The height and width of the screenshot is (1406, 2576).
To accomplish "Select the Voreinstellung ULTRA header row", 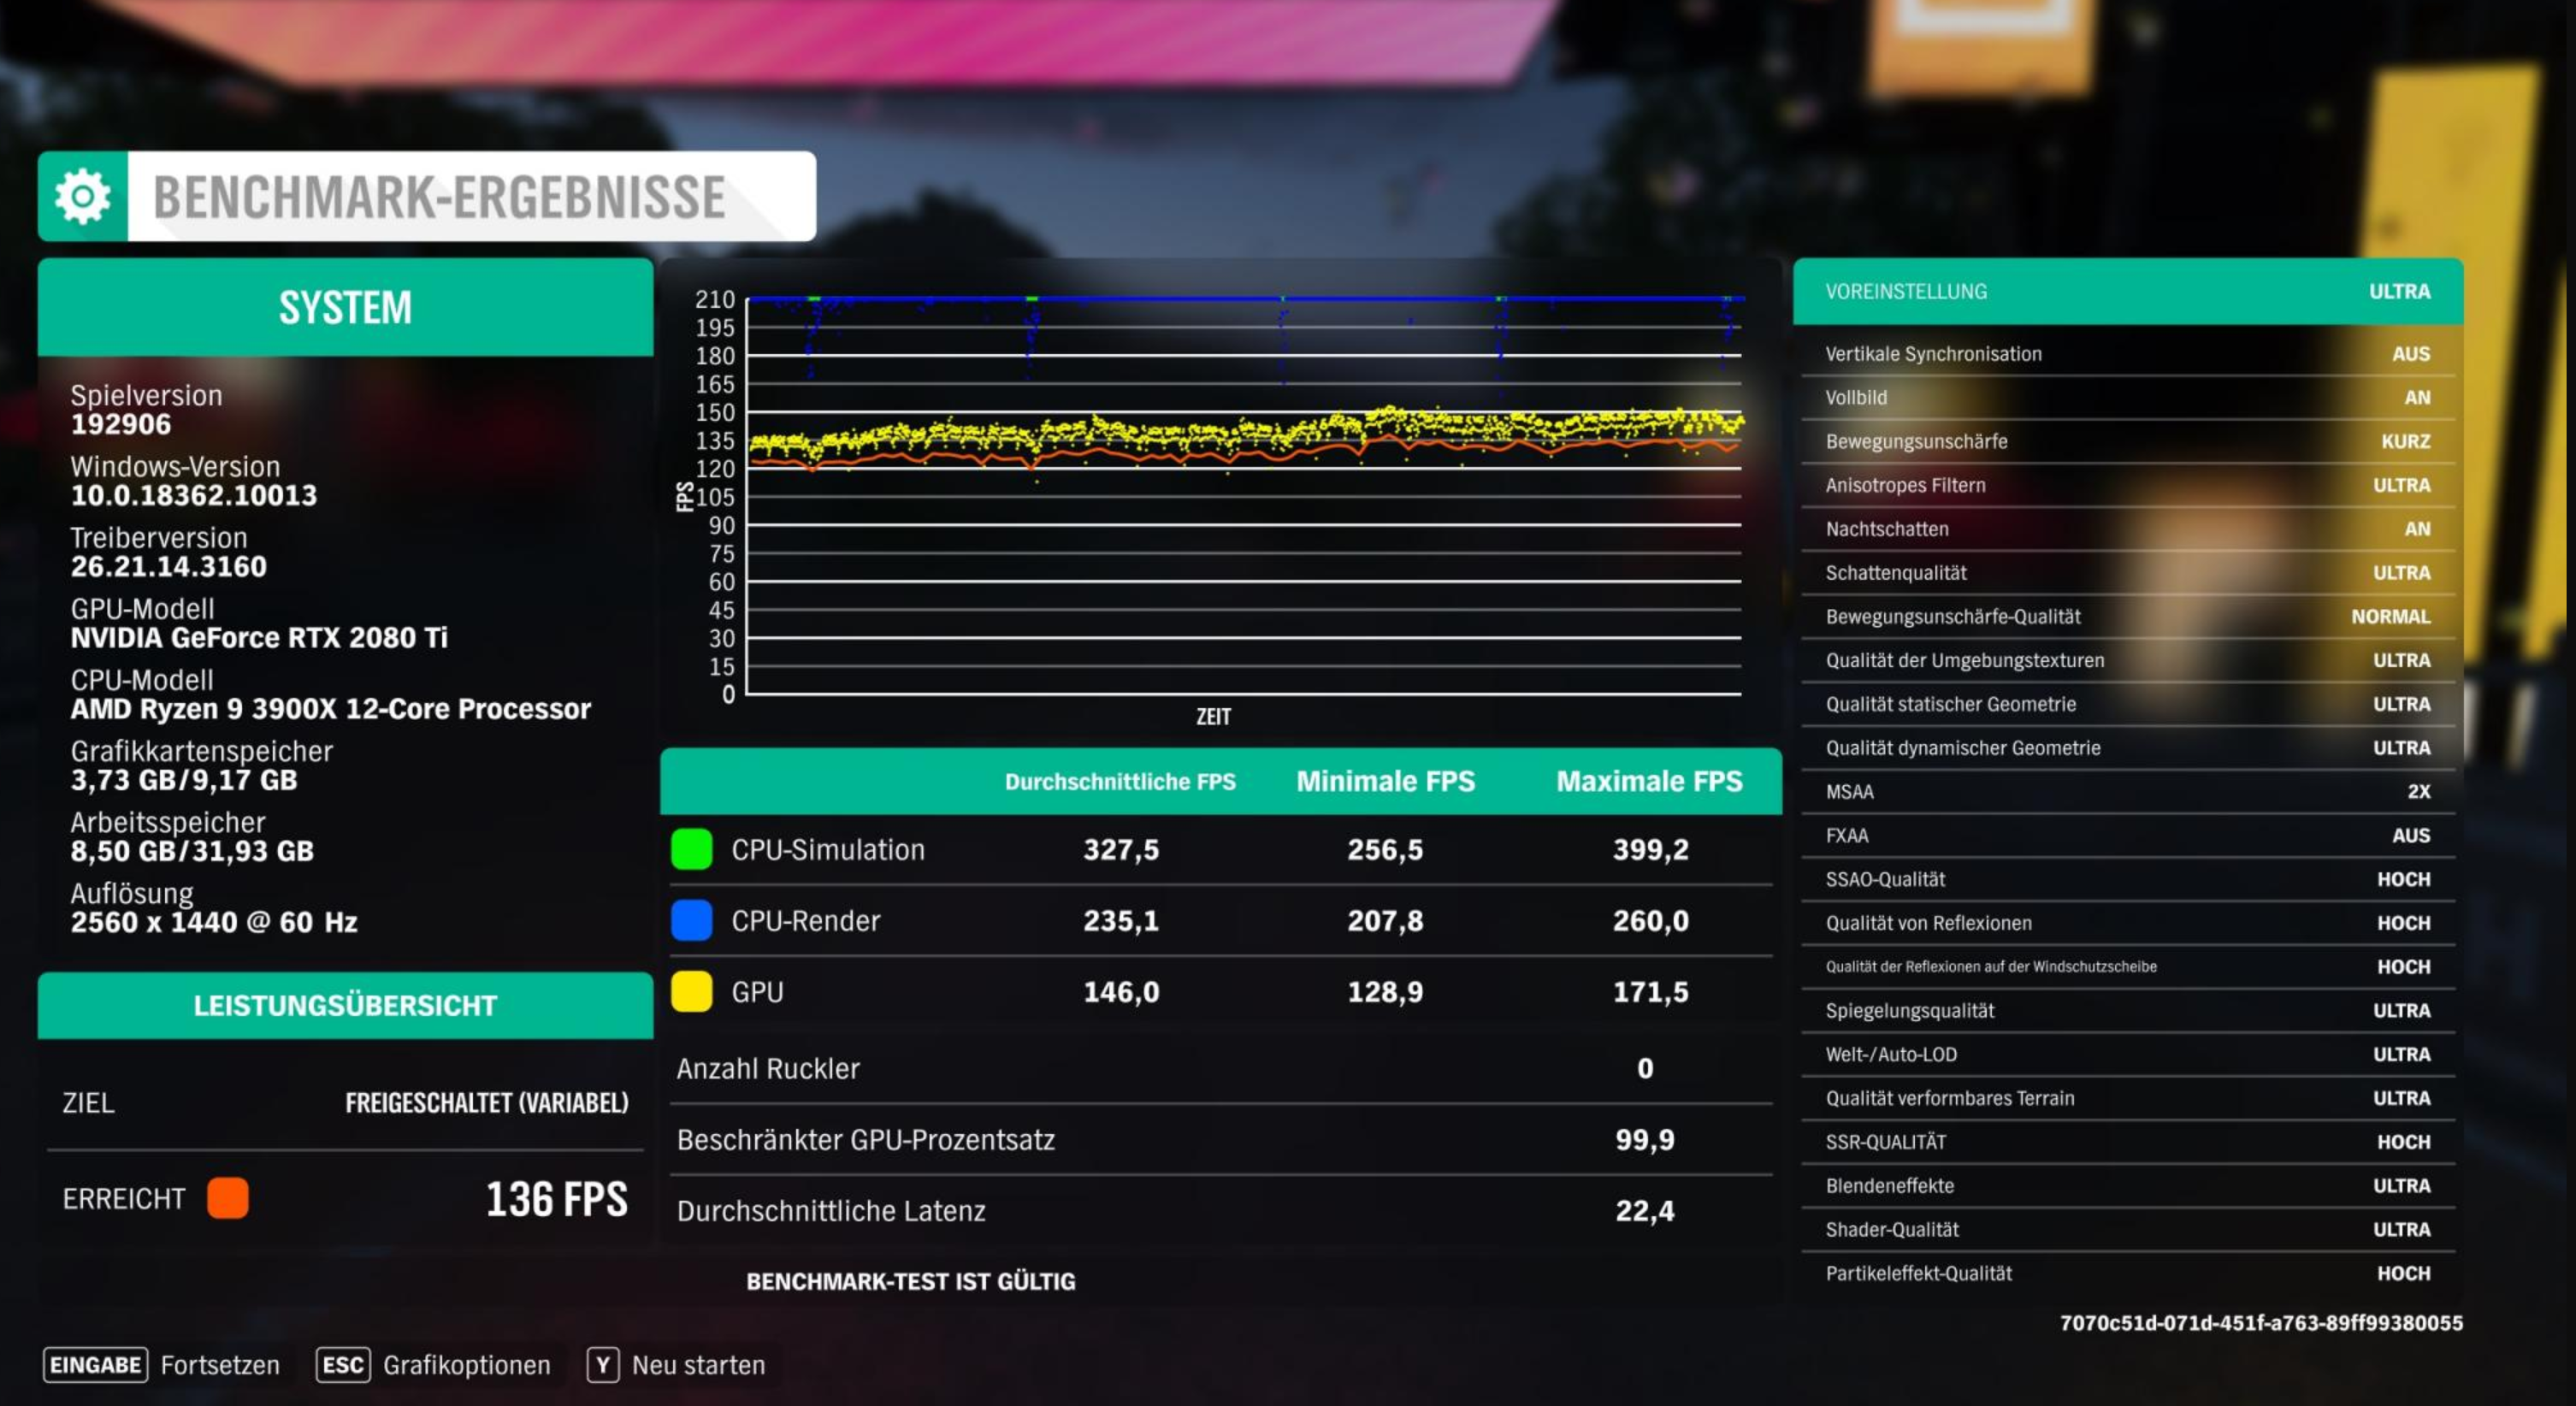I will (2127, 291).
